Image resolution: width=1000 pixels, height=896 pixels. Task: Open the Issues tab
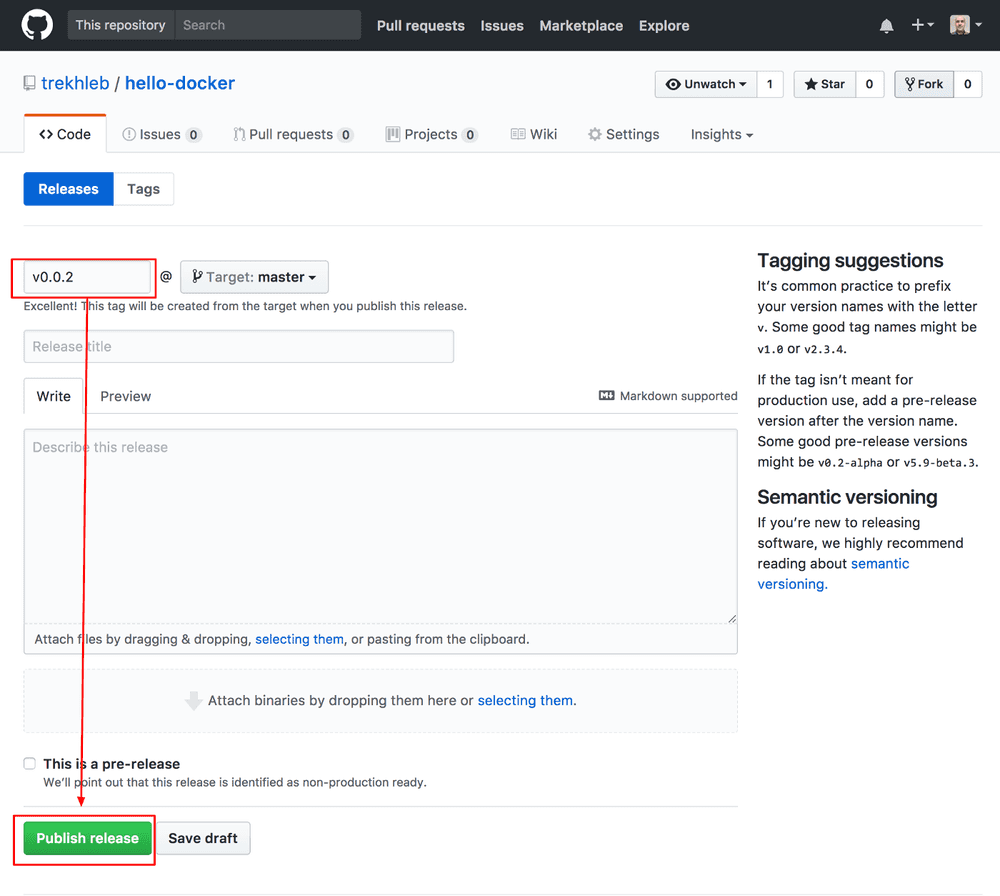click(x=162, y=135)
